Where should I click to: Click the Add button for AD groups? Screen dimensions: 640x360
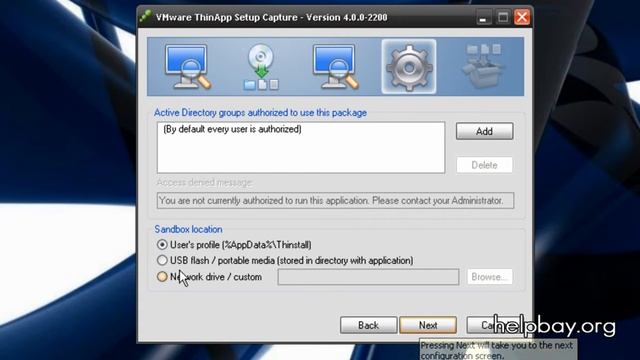pos(484,131)
